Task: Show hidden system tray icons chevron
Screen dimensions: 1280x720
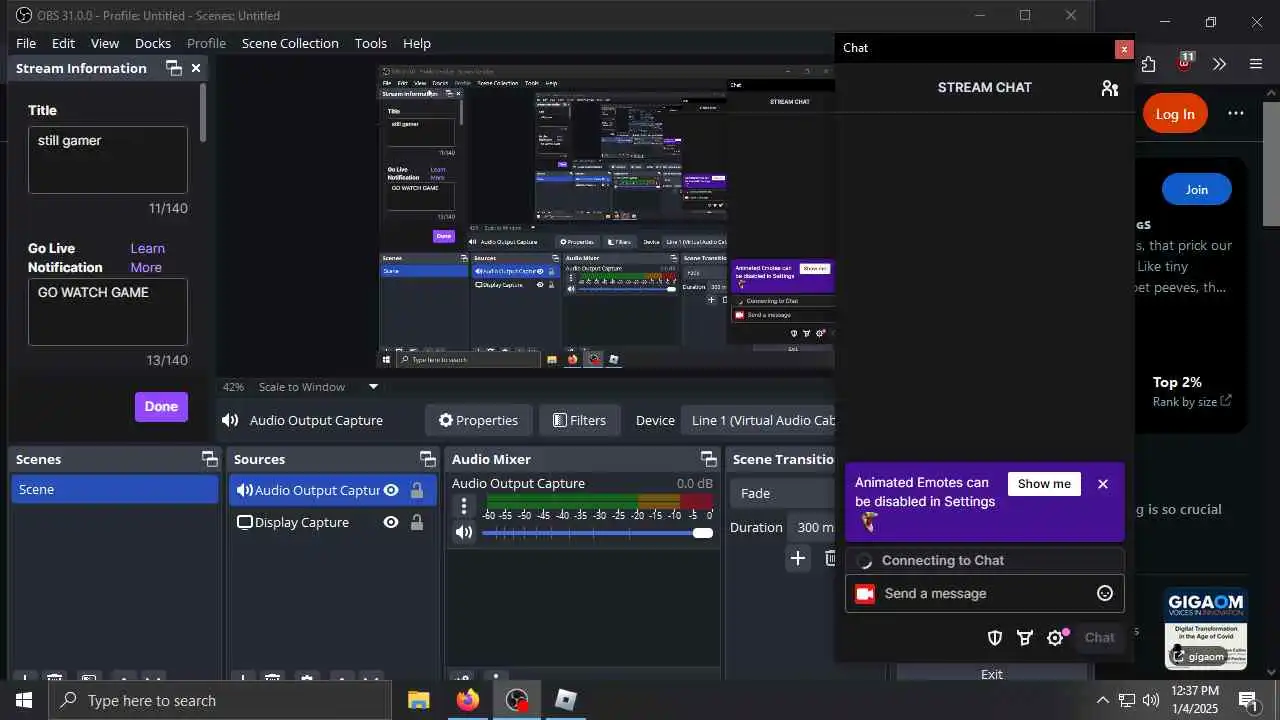Action: click(x=1102, y=700)
